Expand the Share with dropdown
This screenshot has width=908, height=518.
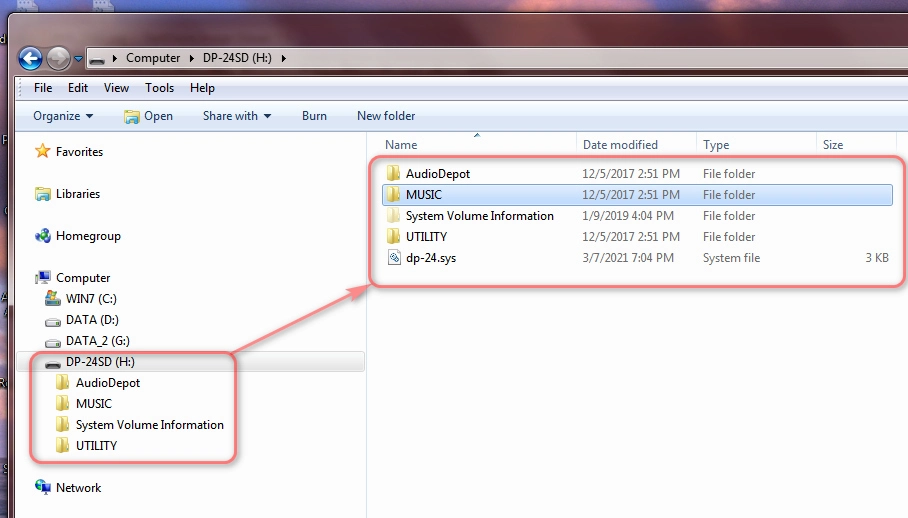point(237,116)
